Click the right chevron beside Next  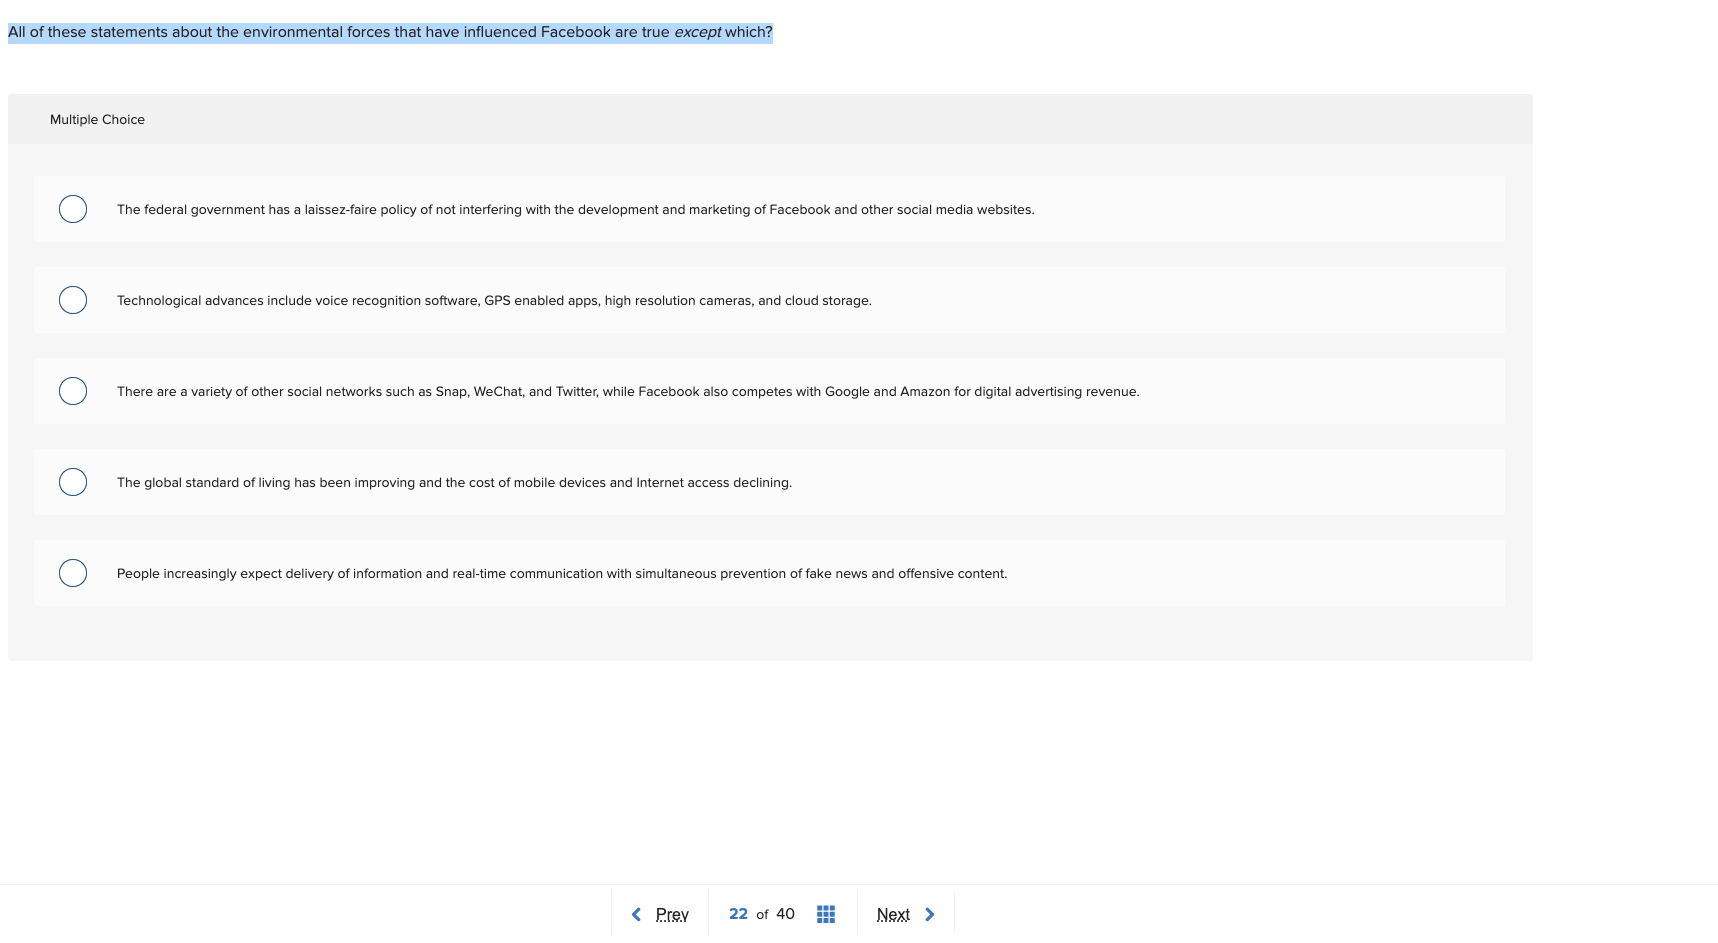click(x=930, y=914)
